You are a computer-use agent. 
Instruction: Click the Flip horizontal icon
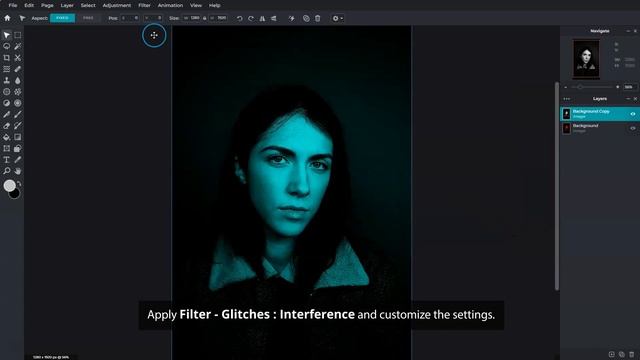[262, 18]
